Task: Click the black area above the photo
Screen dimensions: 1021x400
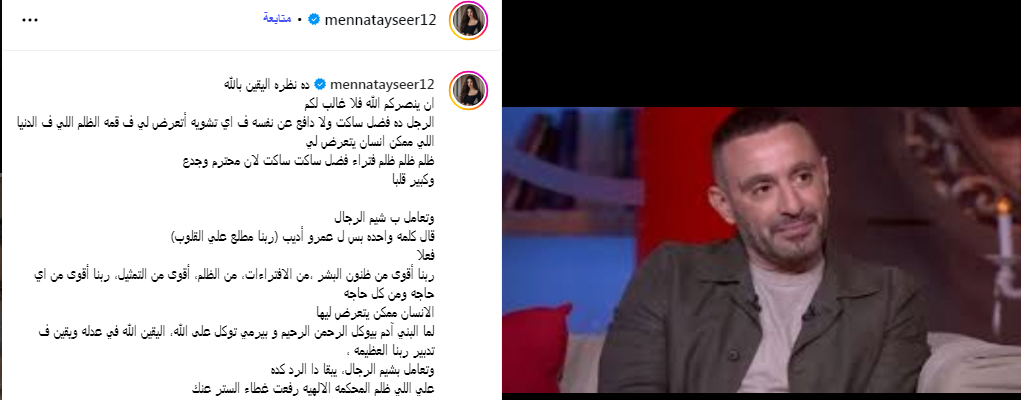Action: (x=762, y=53)
